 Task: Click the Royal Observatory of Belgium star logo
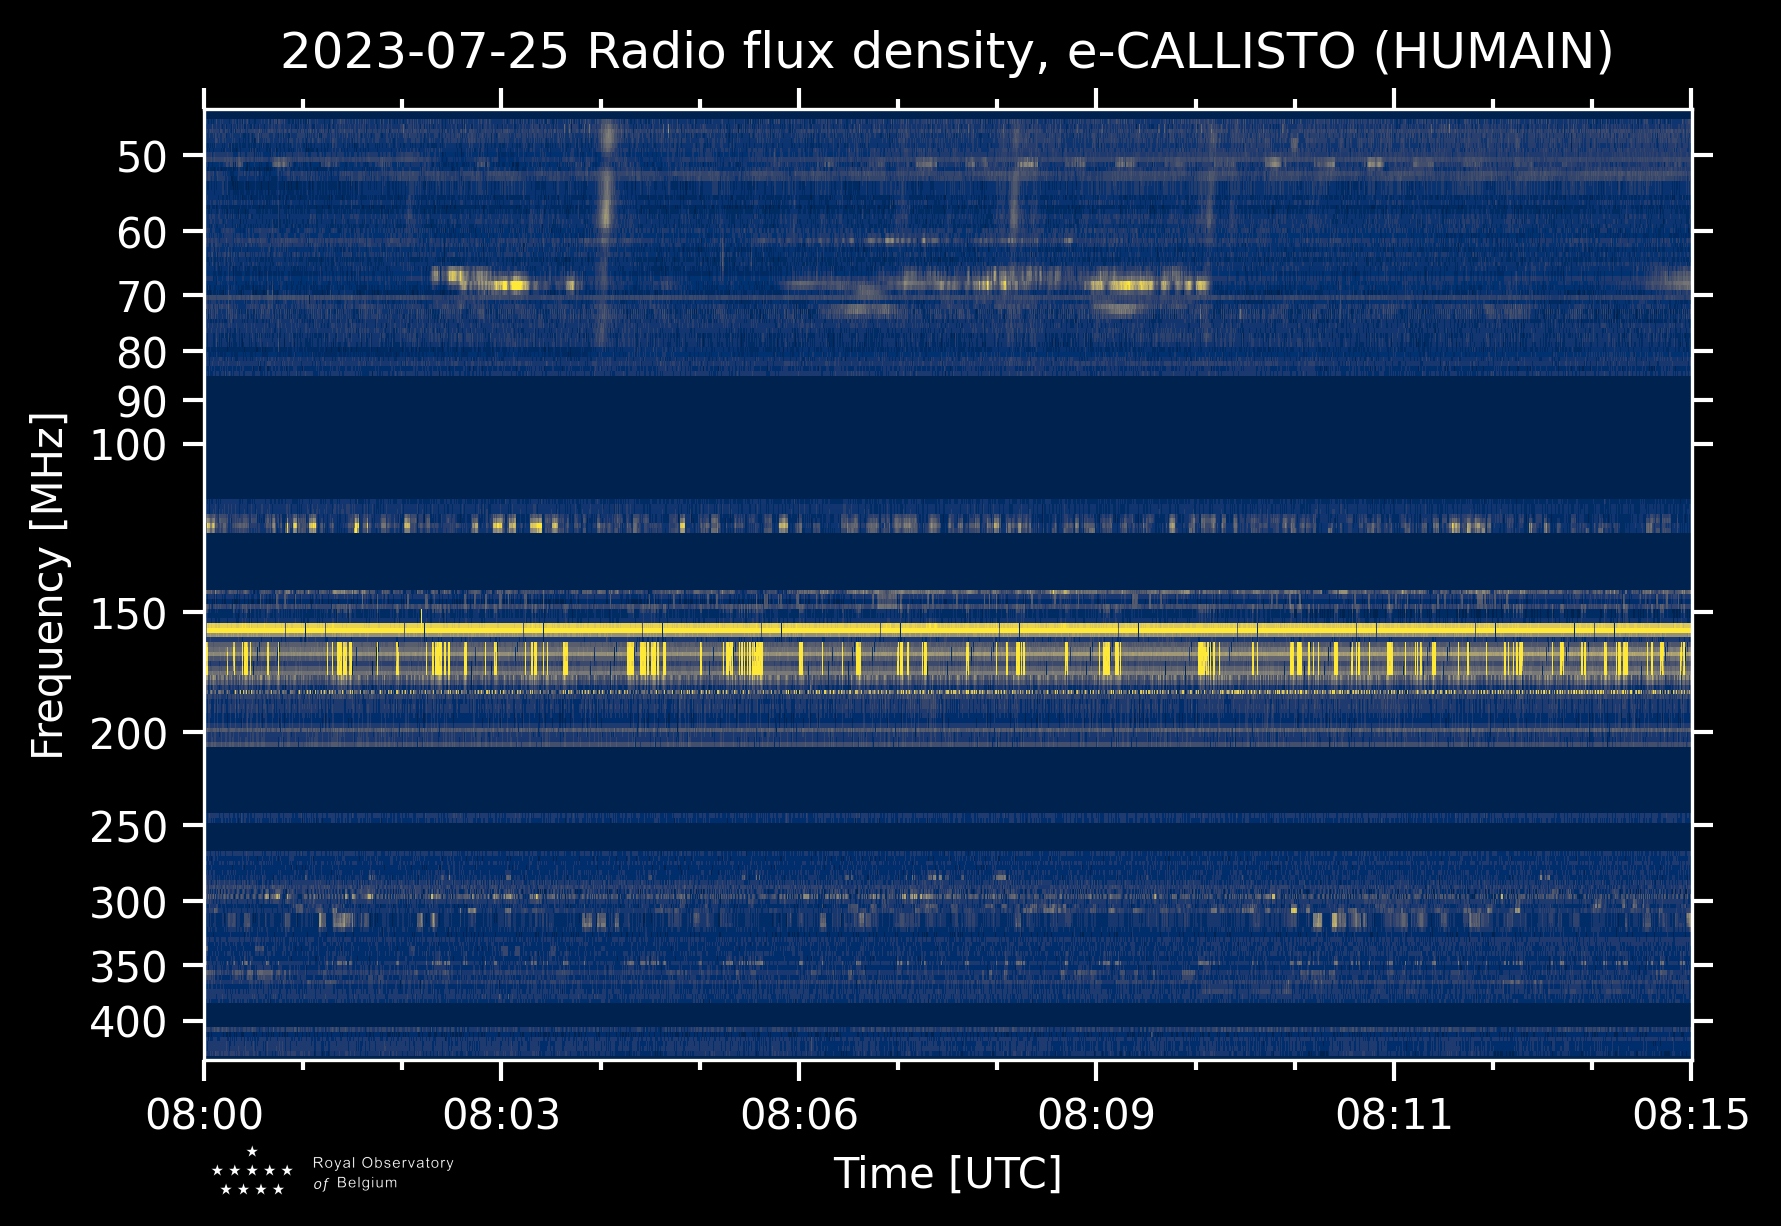click(x=252, y=1171)
